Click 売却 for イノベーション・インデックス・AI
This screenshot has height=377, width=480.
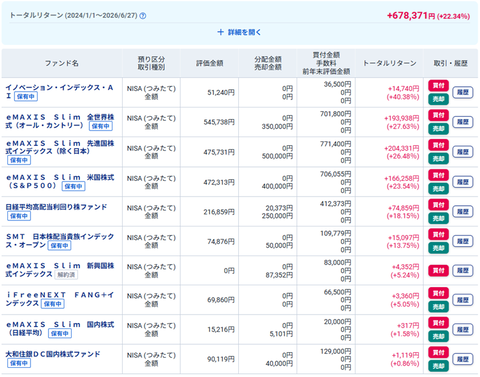(x=438, y=99)
